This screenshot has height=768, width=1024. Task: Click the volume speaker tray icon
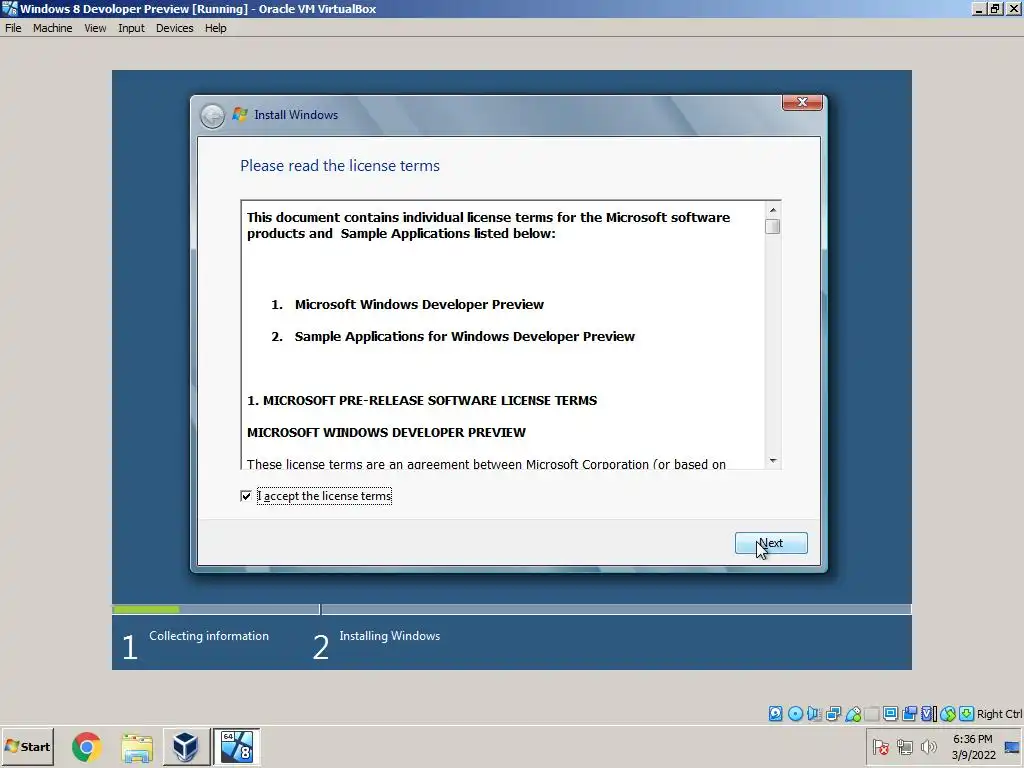point(928,746)
